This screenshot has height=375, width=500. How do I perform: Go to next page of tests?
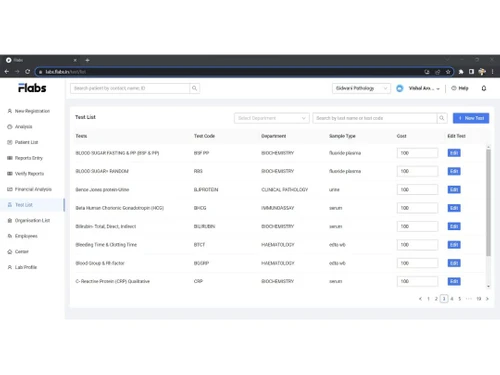[487, 299]
